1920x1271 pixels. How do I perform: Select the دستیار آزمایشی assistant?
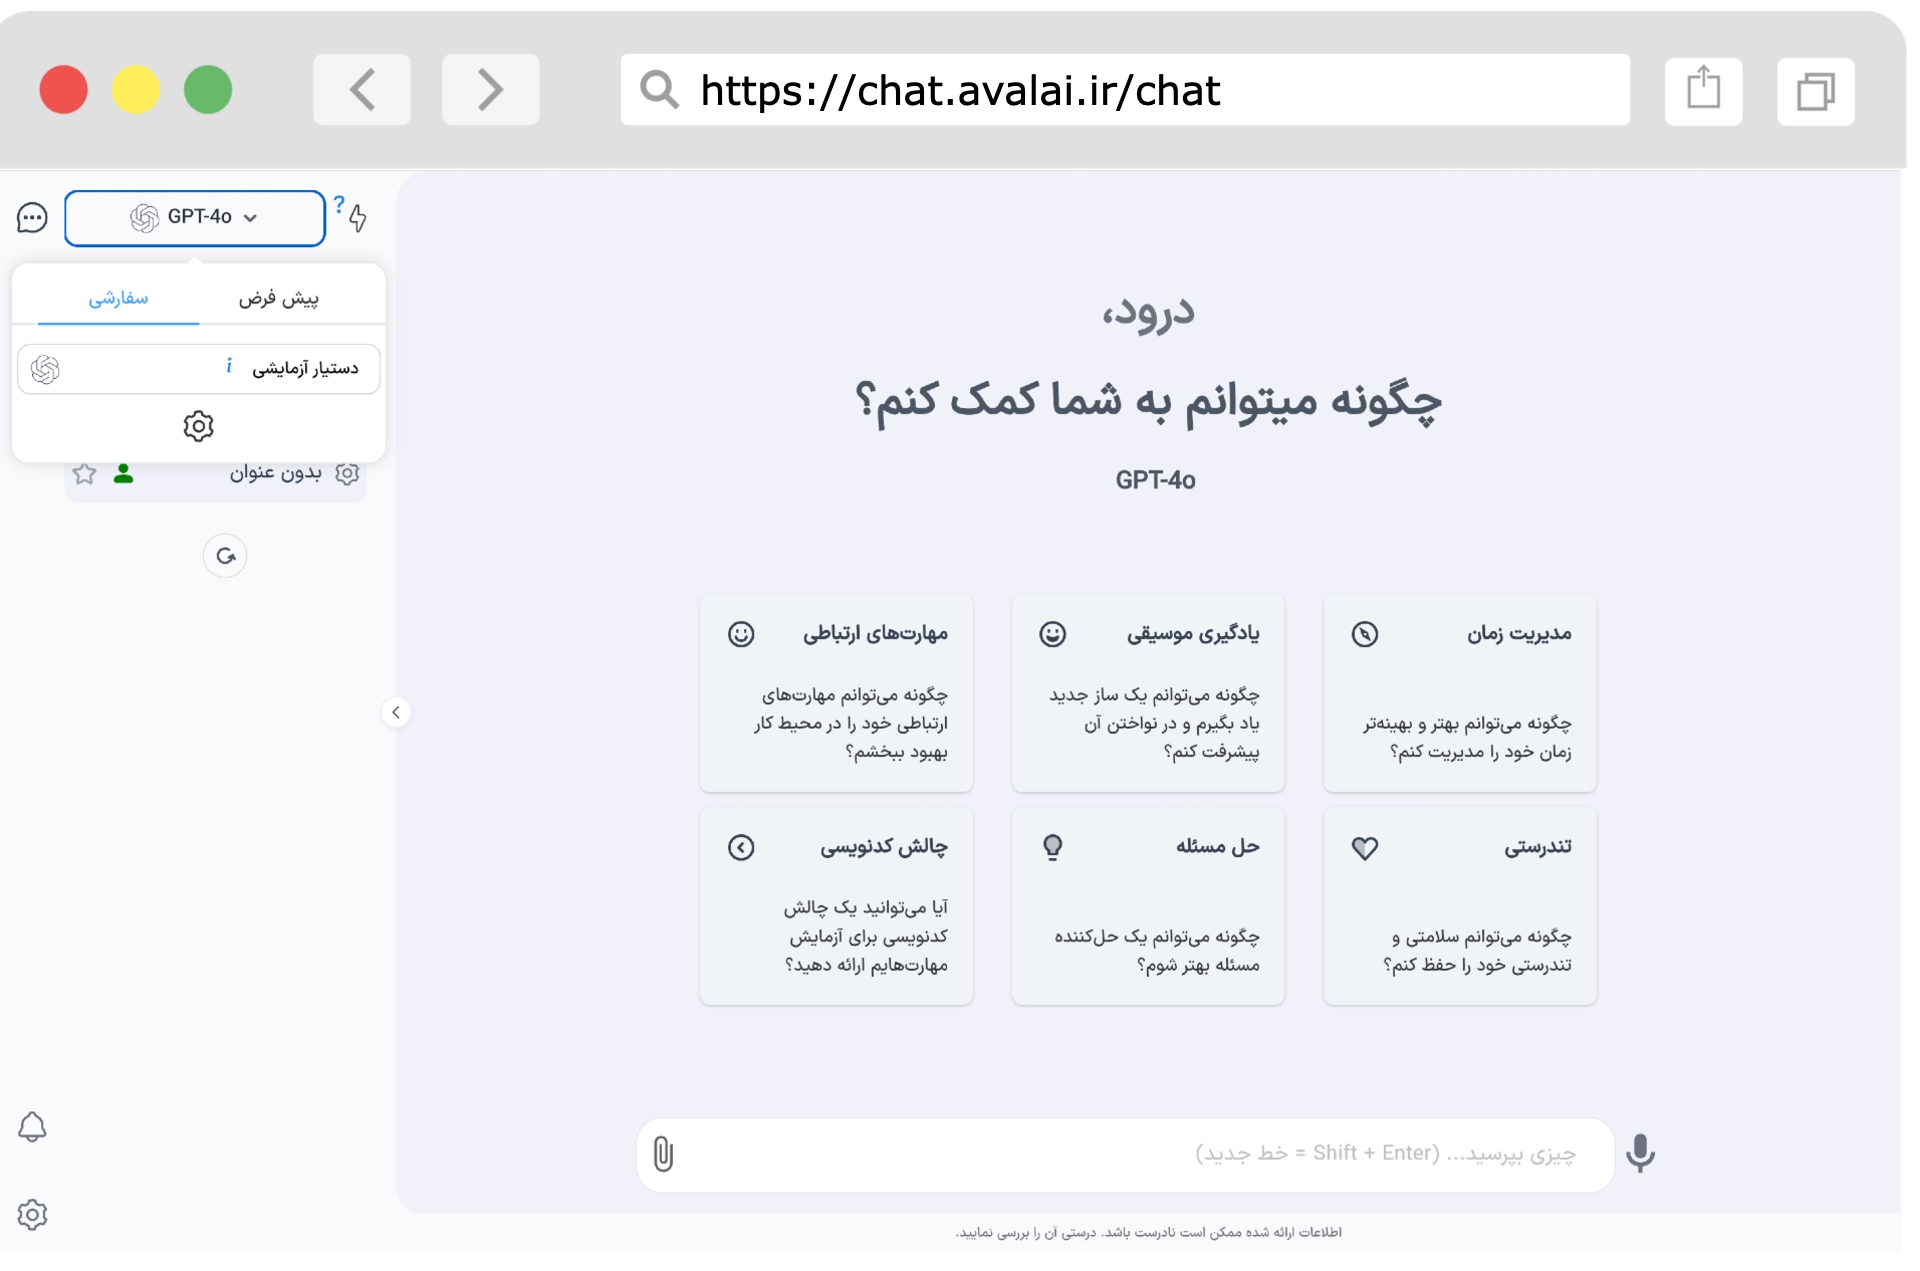(199, 369)
